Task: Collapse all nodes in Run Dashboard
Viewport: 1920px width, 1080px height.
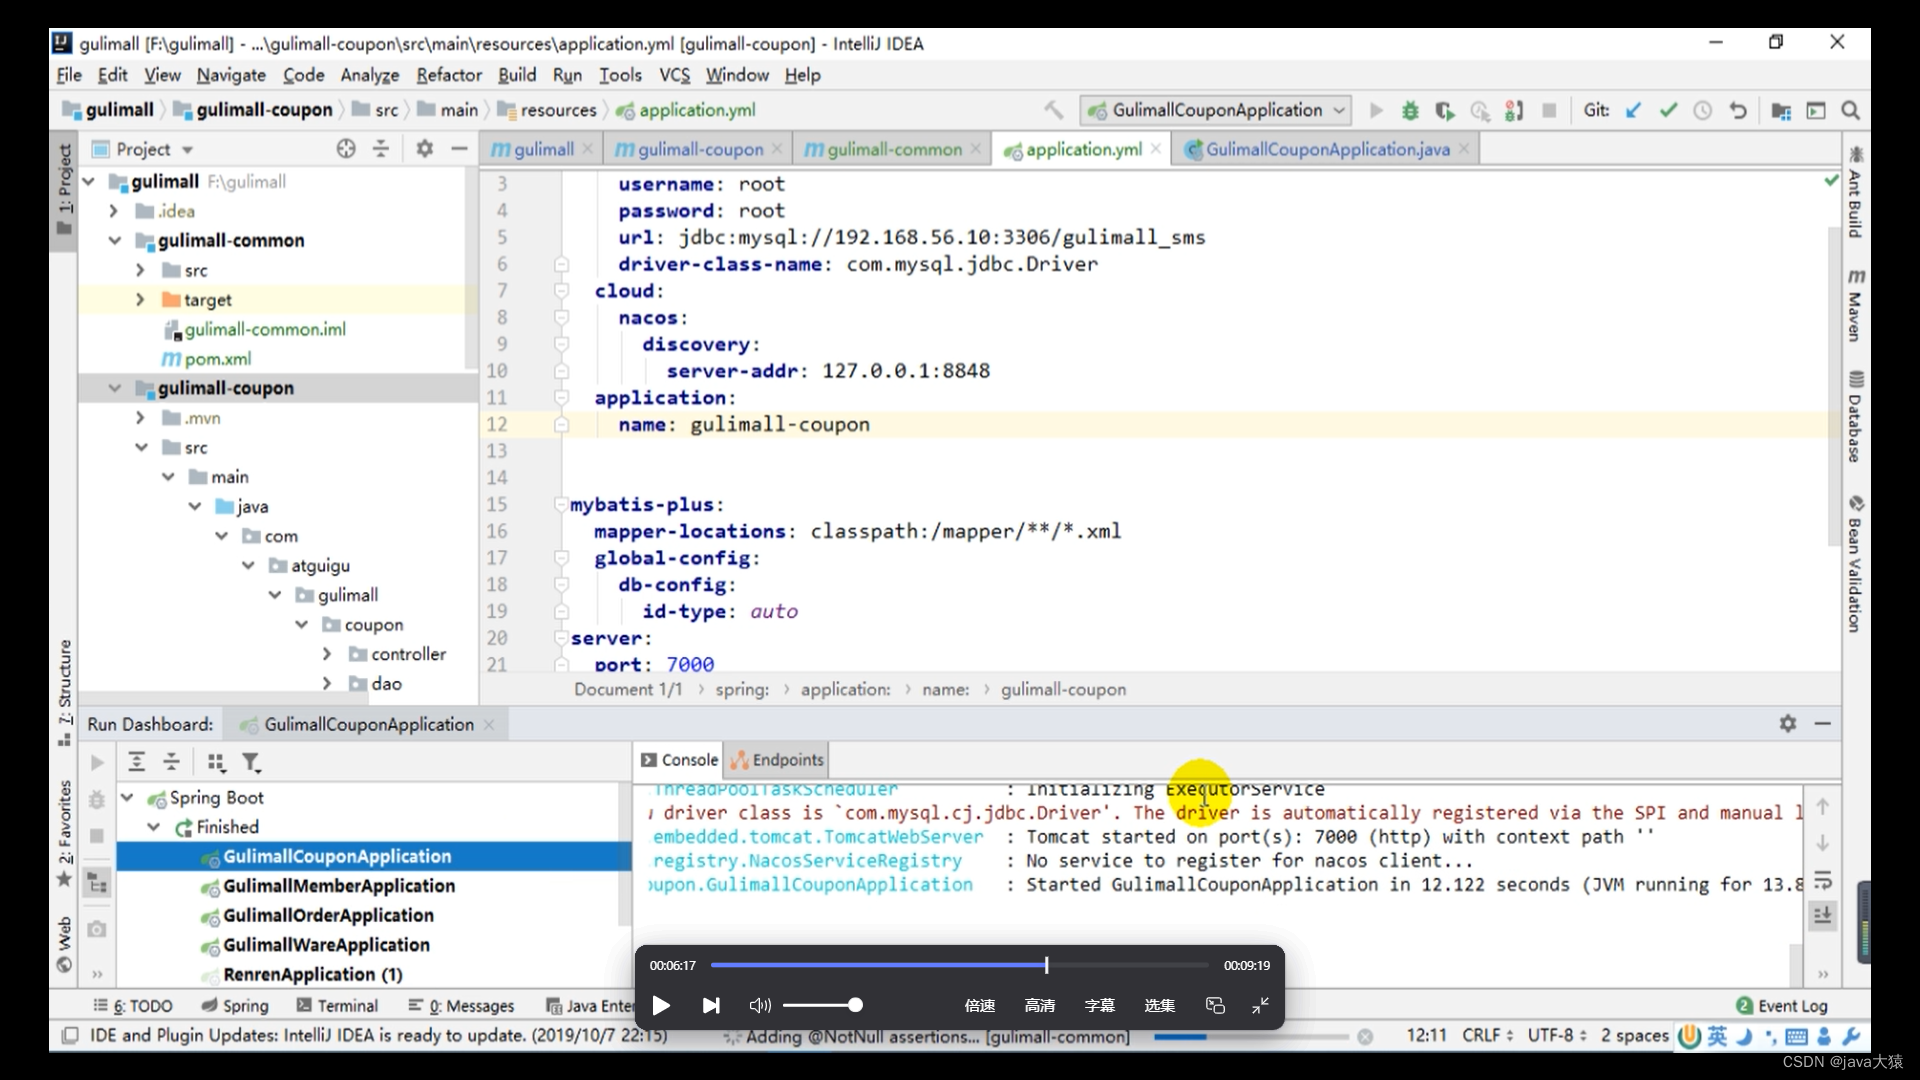Action: pyautogui.click(x=172, y=762)
